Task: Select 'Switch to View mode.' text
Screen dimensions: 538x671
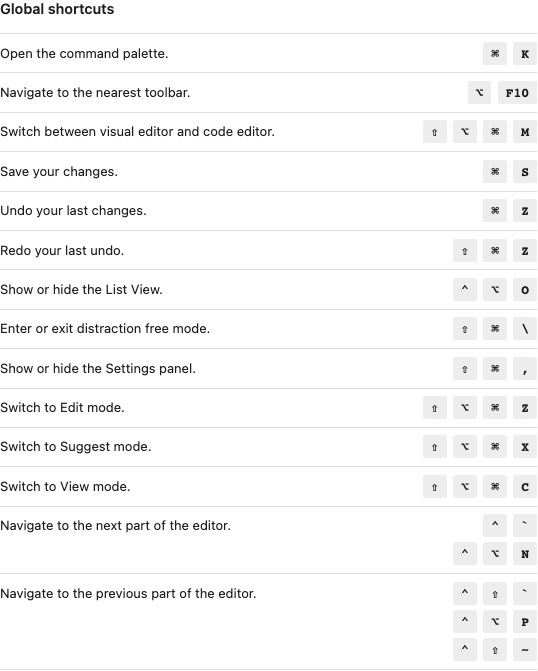Action: [x=65, y=487]
